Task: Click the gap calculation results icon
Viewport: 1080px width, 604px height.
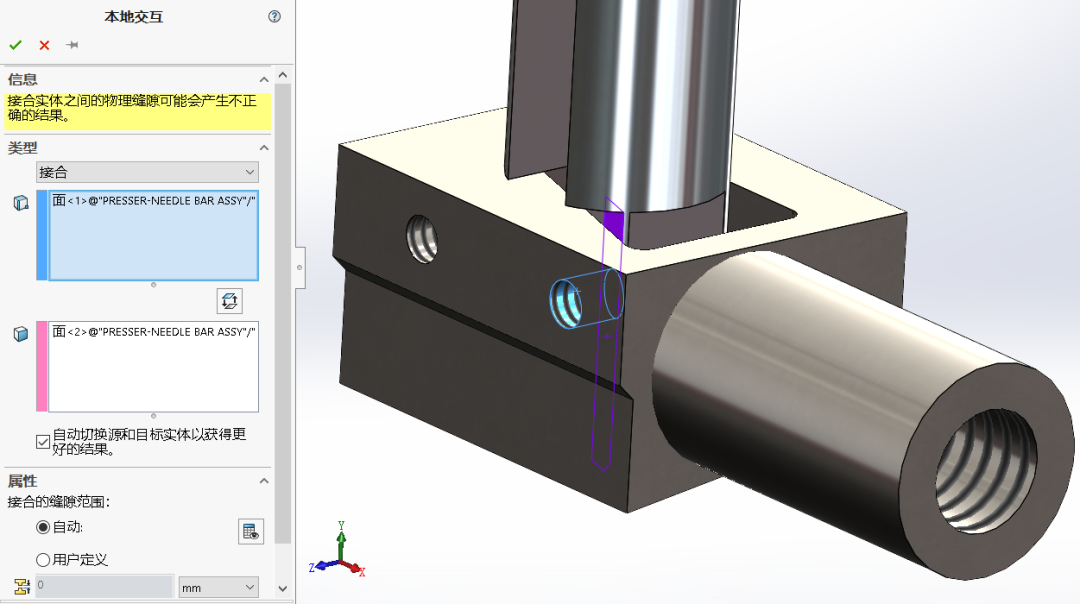Action: click(x=251, y=531)
